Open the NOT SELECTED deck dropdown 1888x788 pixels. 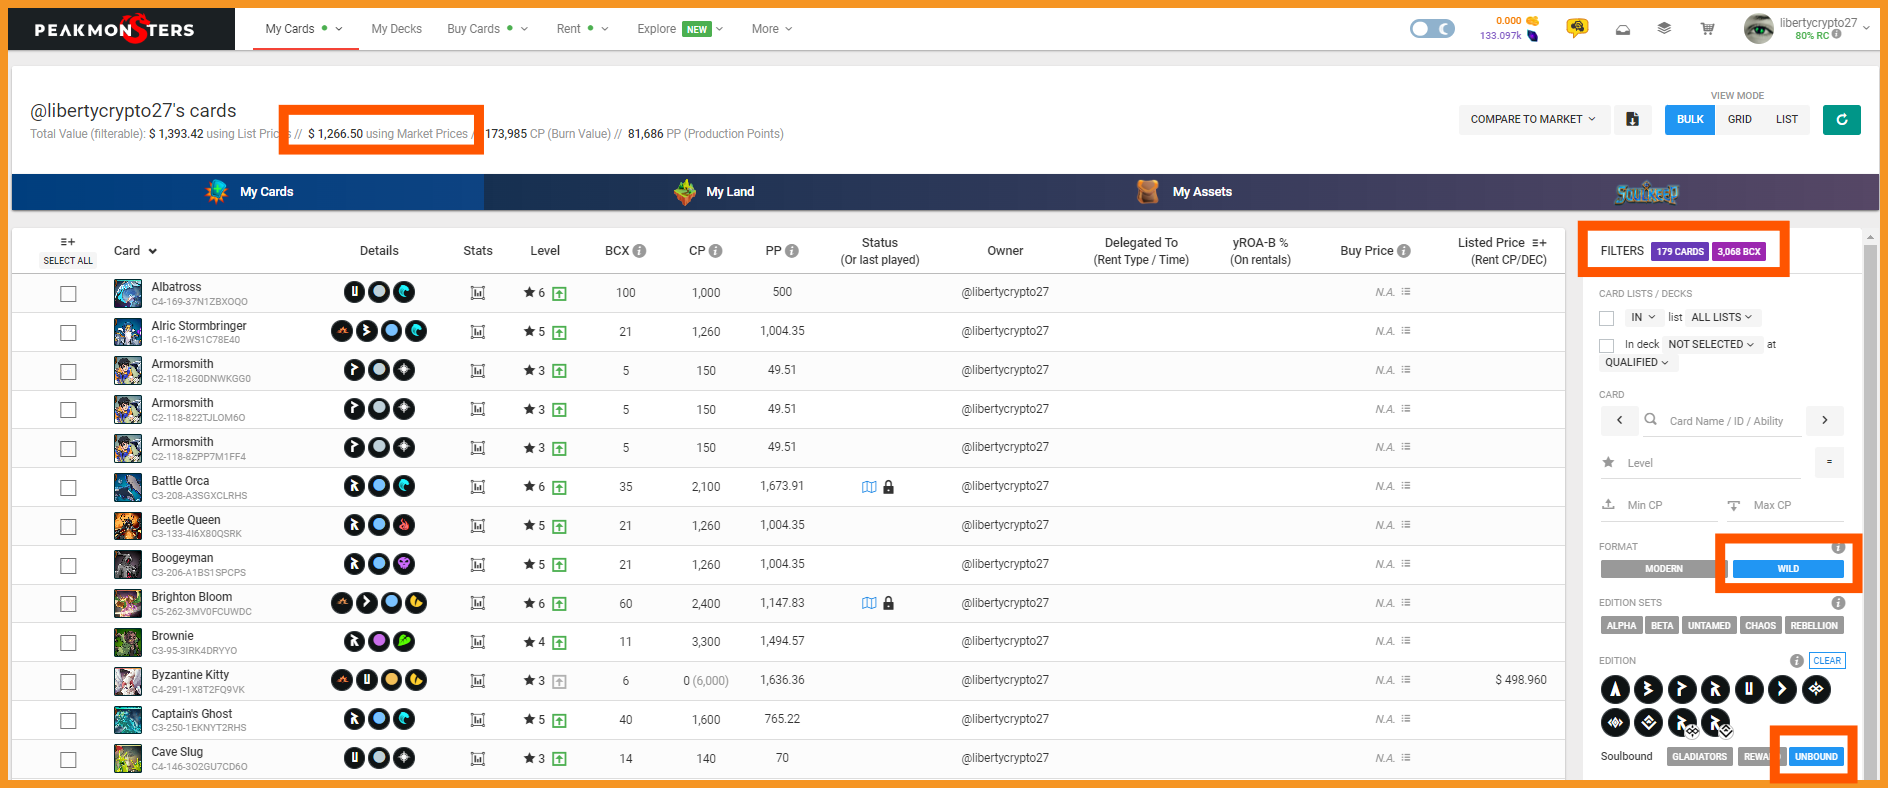pos(1711,344)
